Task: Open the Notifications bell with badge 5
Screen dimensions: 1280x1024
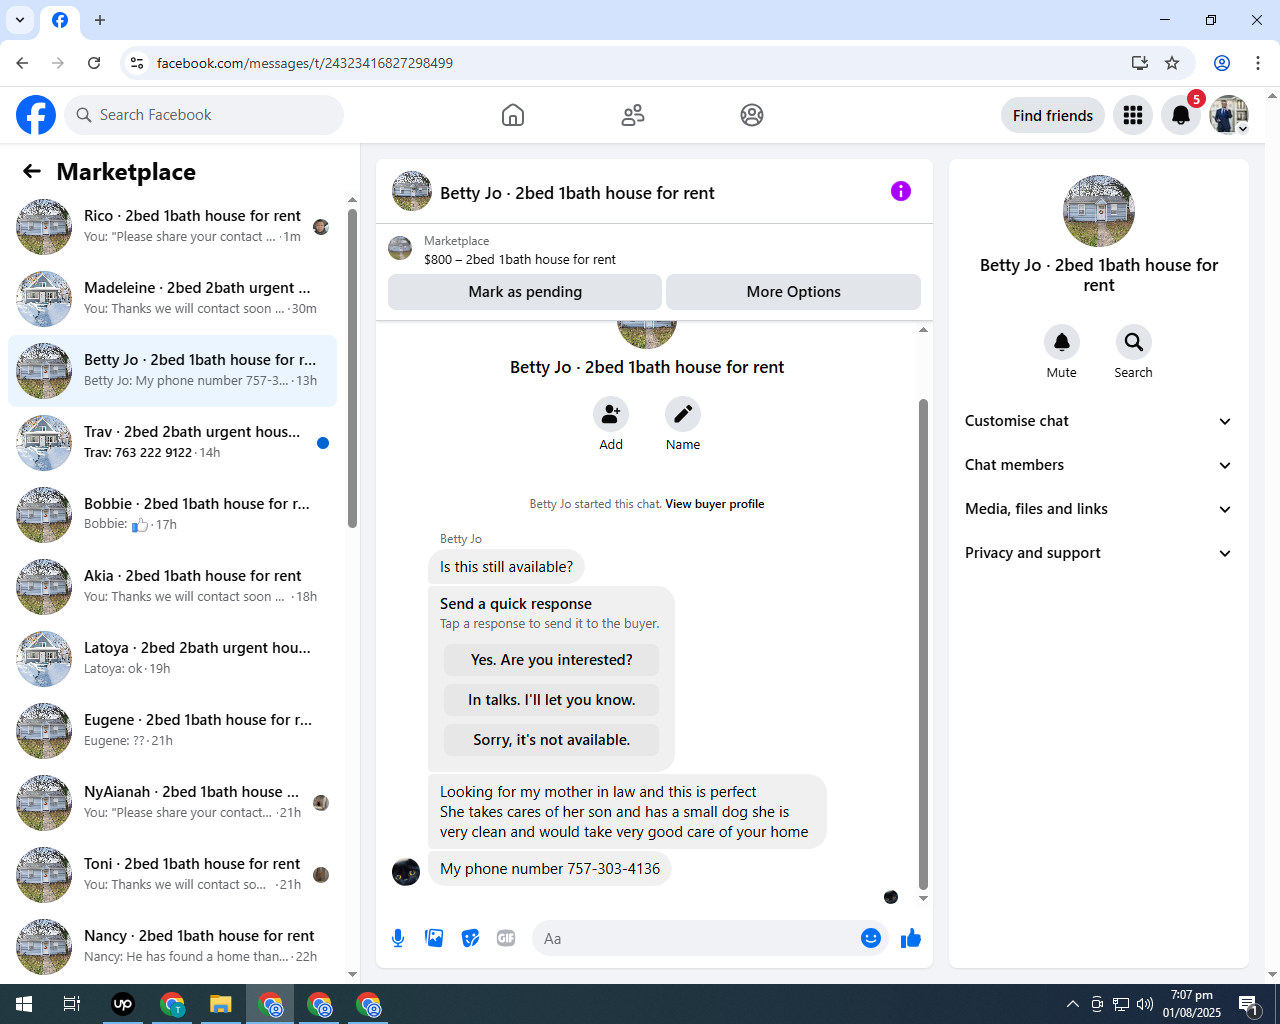Action: [x=1181, y=115]
